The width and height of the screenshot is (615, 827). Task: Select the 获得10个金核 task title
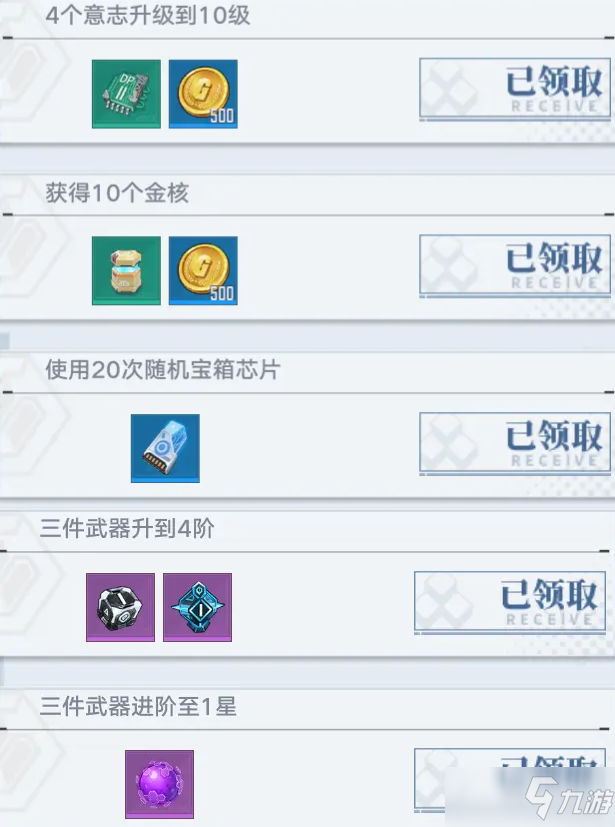coord(117,193)
